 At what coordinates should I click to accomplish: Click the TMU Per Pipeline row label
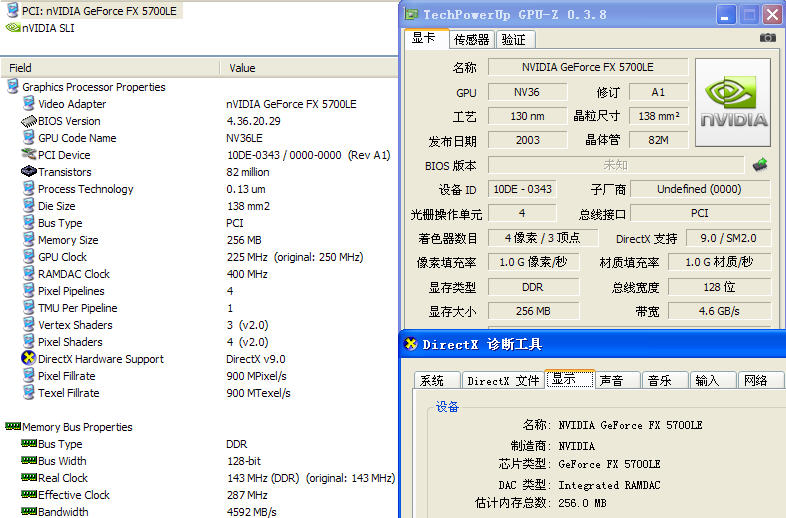(x=78, y=307)
